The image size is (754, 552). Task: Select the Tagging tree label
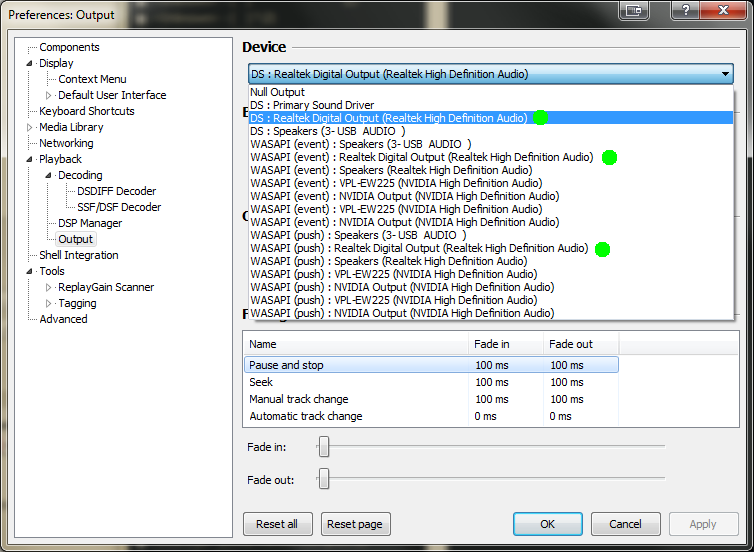[77, 303]
